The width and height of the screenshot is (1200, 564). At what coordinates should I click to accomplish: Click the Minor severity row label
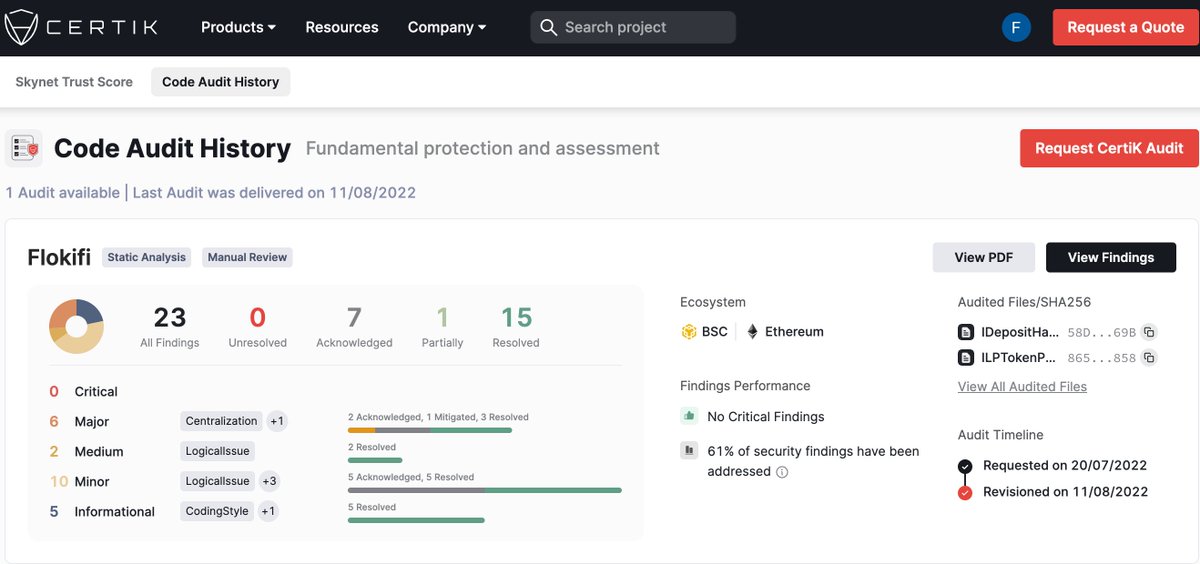coord(92,481)
